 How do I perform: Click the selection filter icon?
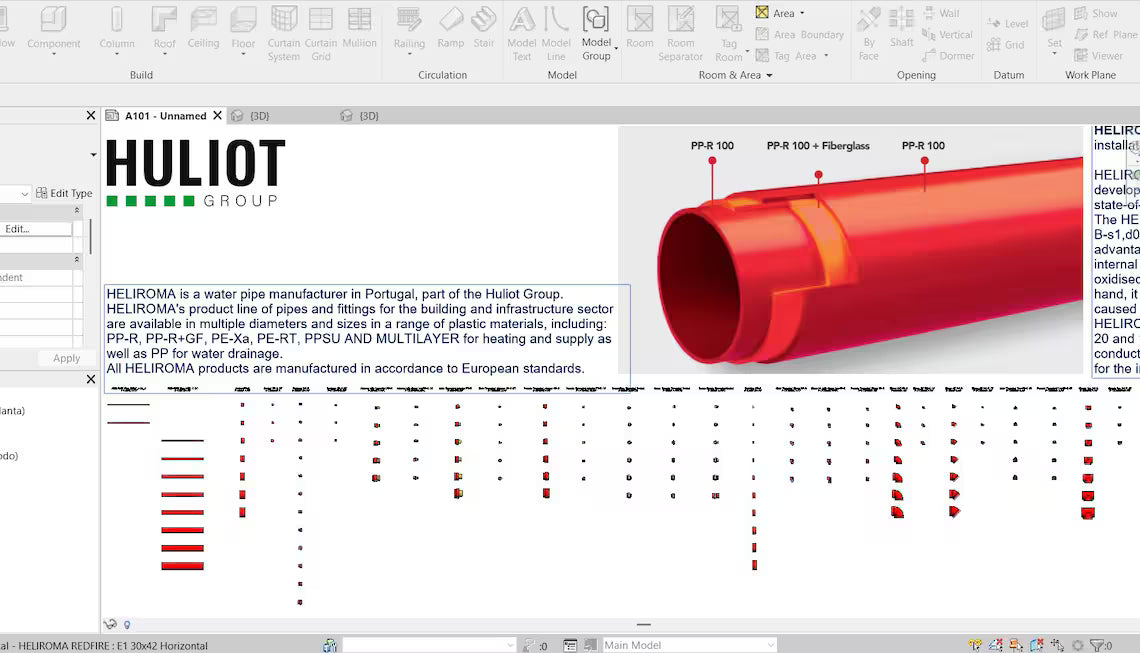(1098, 645)
